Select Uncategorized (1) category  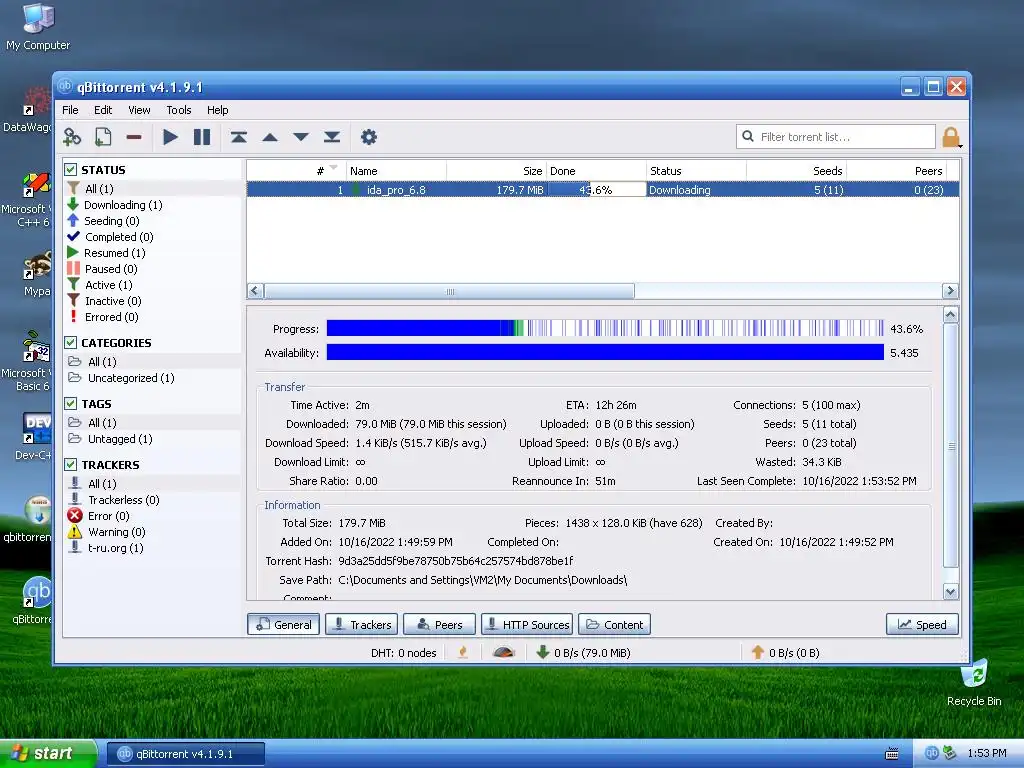[131, 378]
